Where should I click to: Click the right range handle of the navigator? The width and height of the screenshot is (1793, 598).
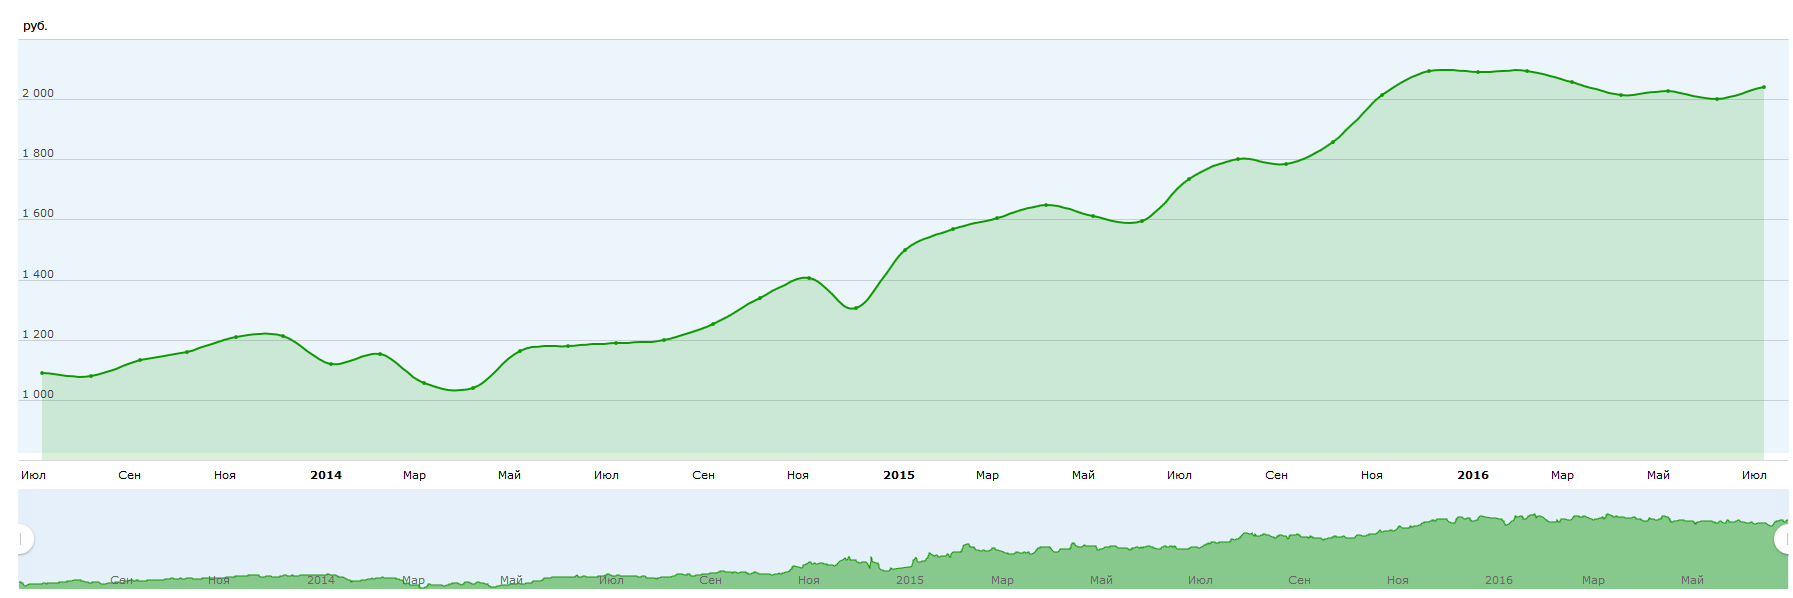[x=1783, y=539]
